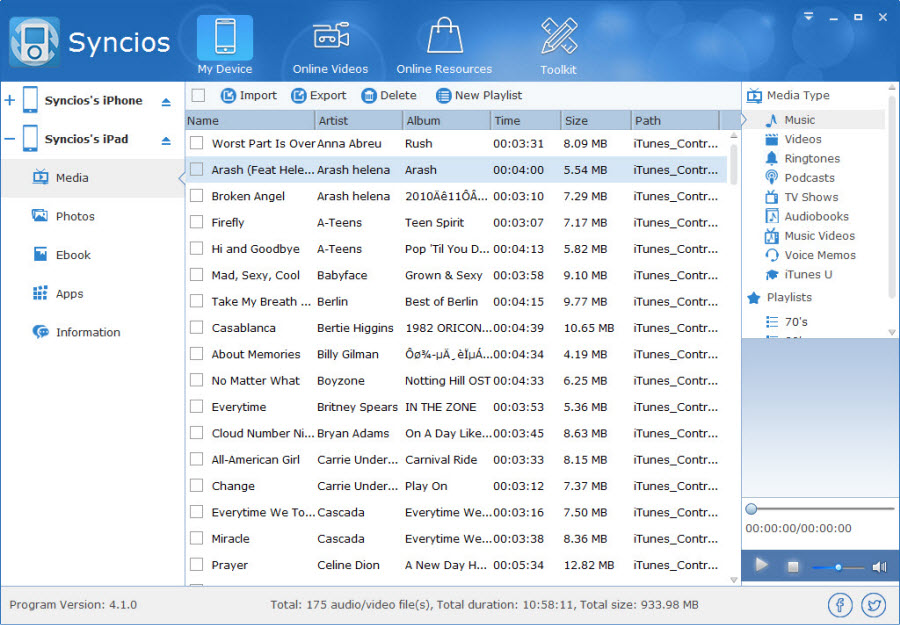Click the Import button
Image resolution: width=900 pixels, height=625 pixels.
click(249, 96)
